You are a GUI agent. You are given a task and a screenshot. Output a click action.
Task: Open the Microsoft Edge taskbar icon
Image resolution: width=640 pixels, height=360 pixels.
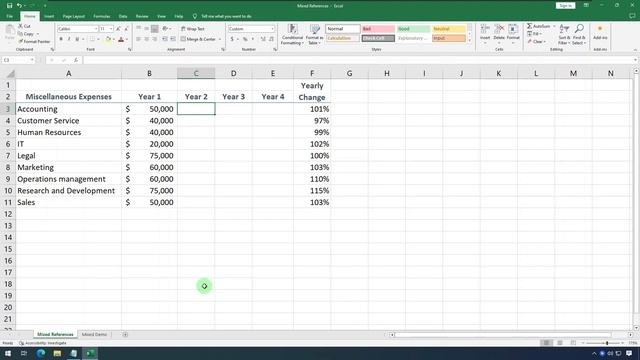(x=41, y=353)
